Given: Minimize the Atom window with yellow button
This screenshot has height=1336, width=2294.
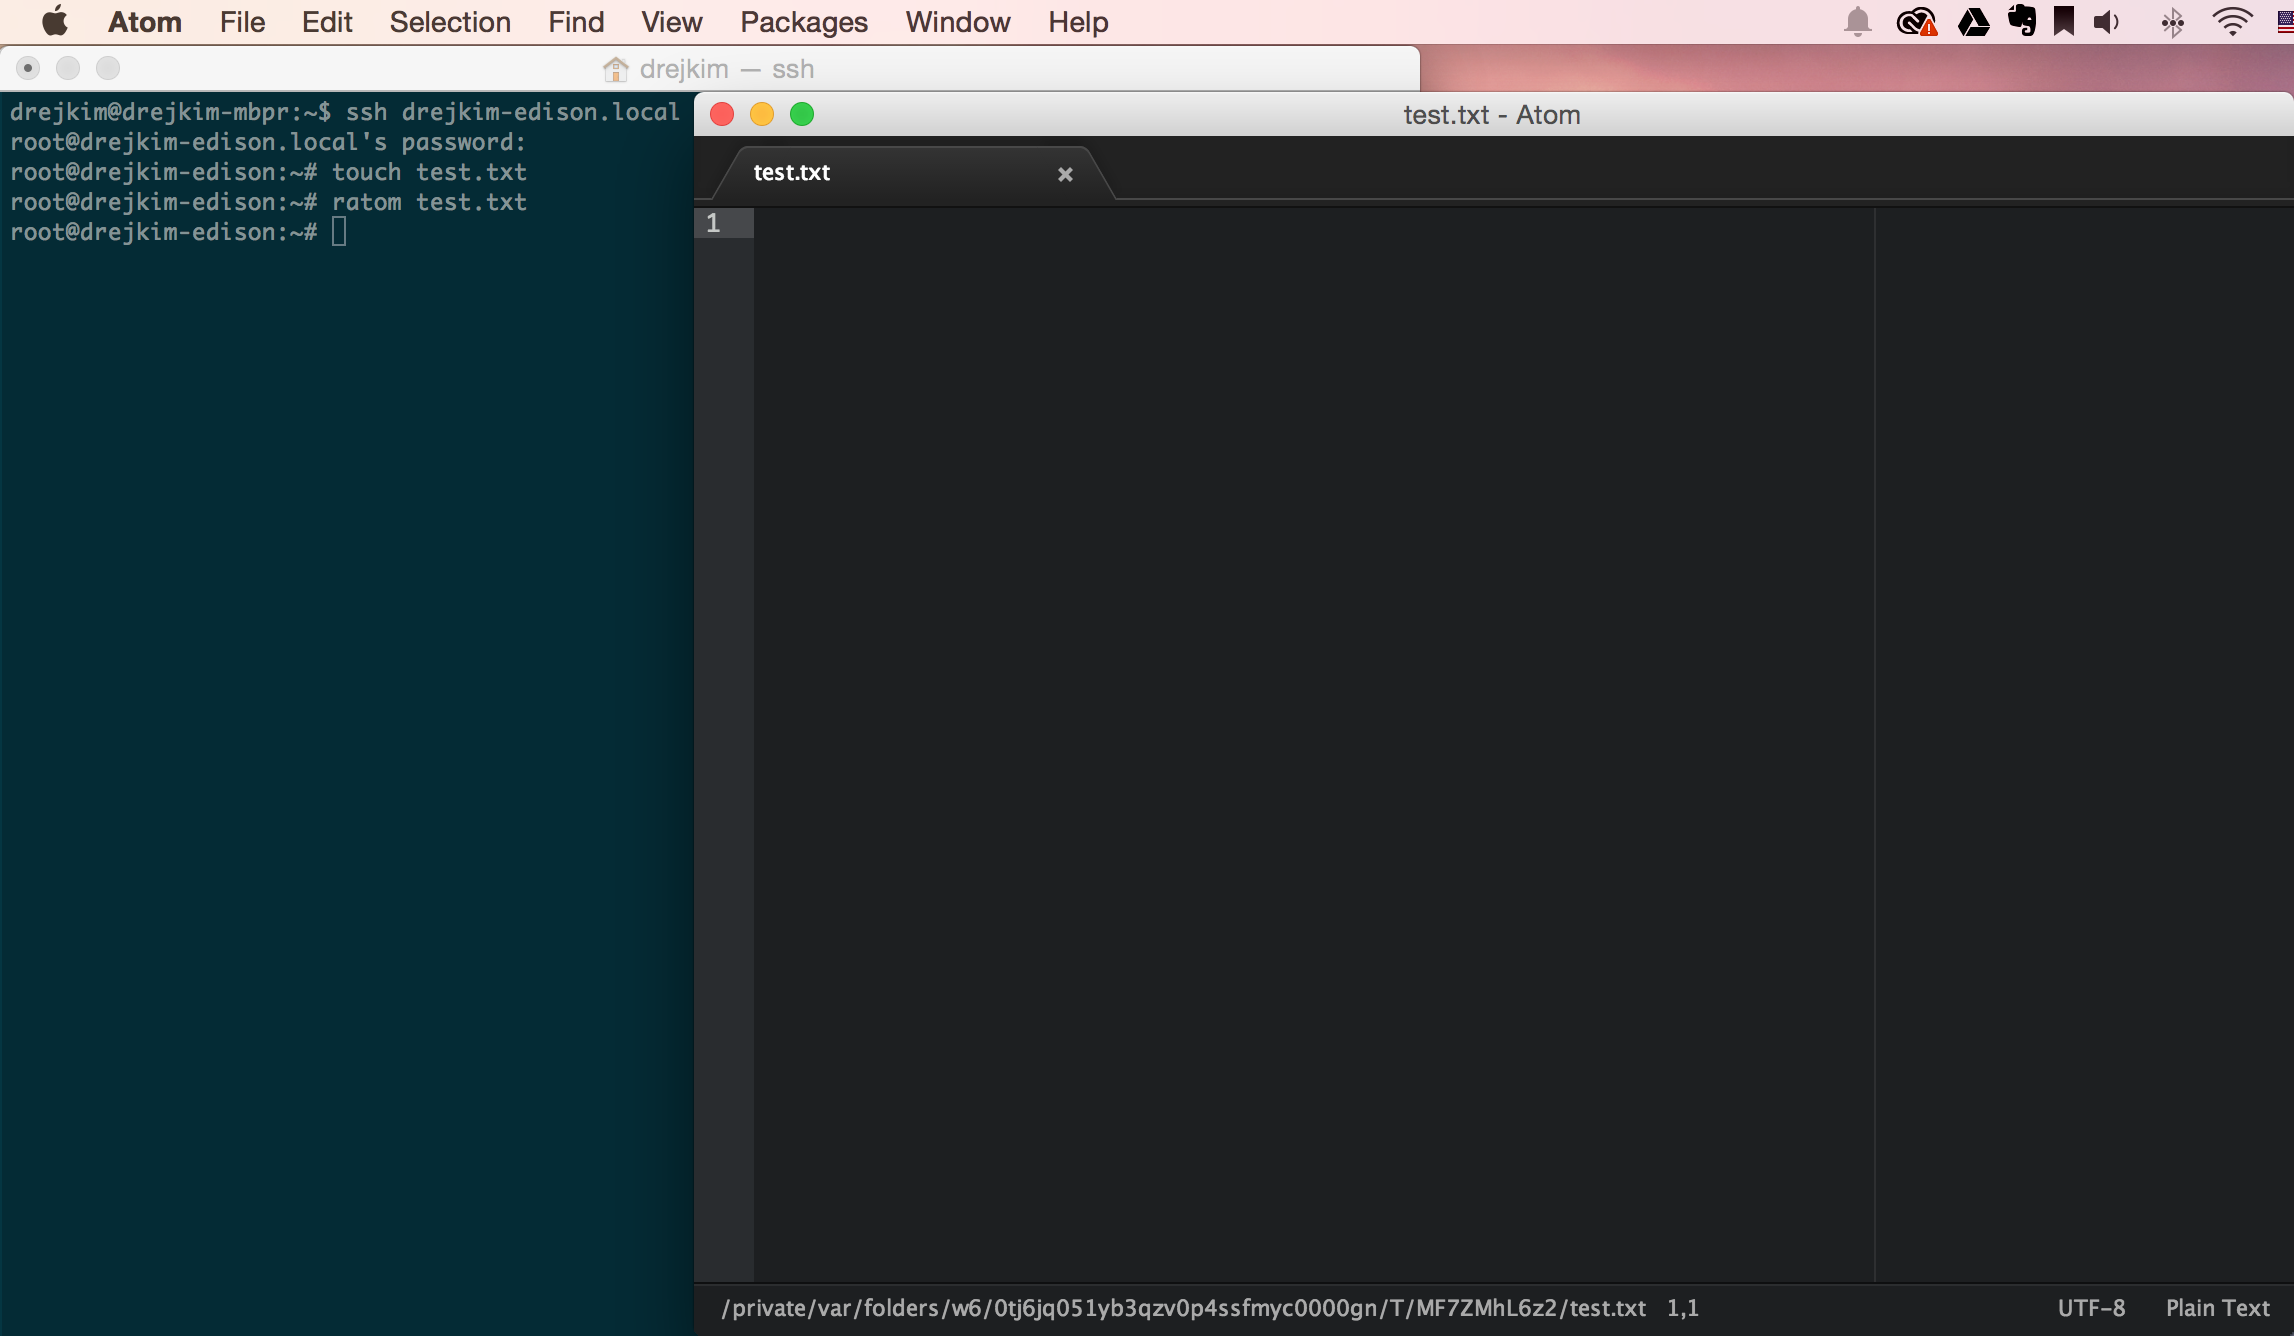Looking at the screenshot, I should [762, 114].
